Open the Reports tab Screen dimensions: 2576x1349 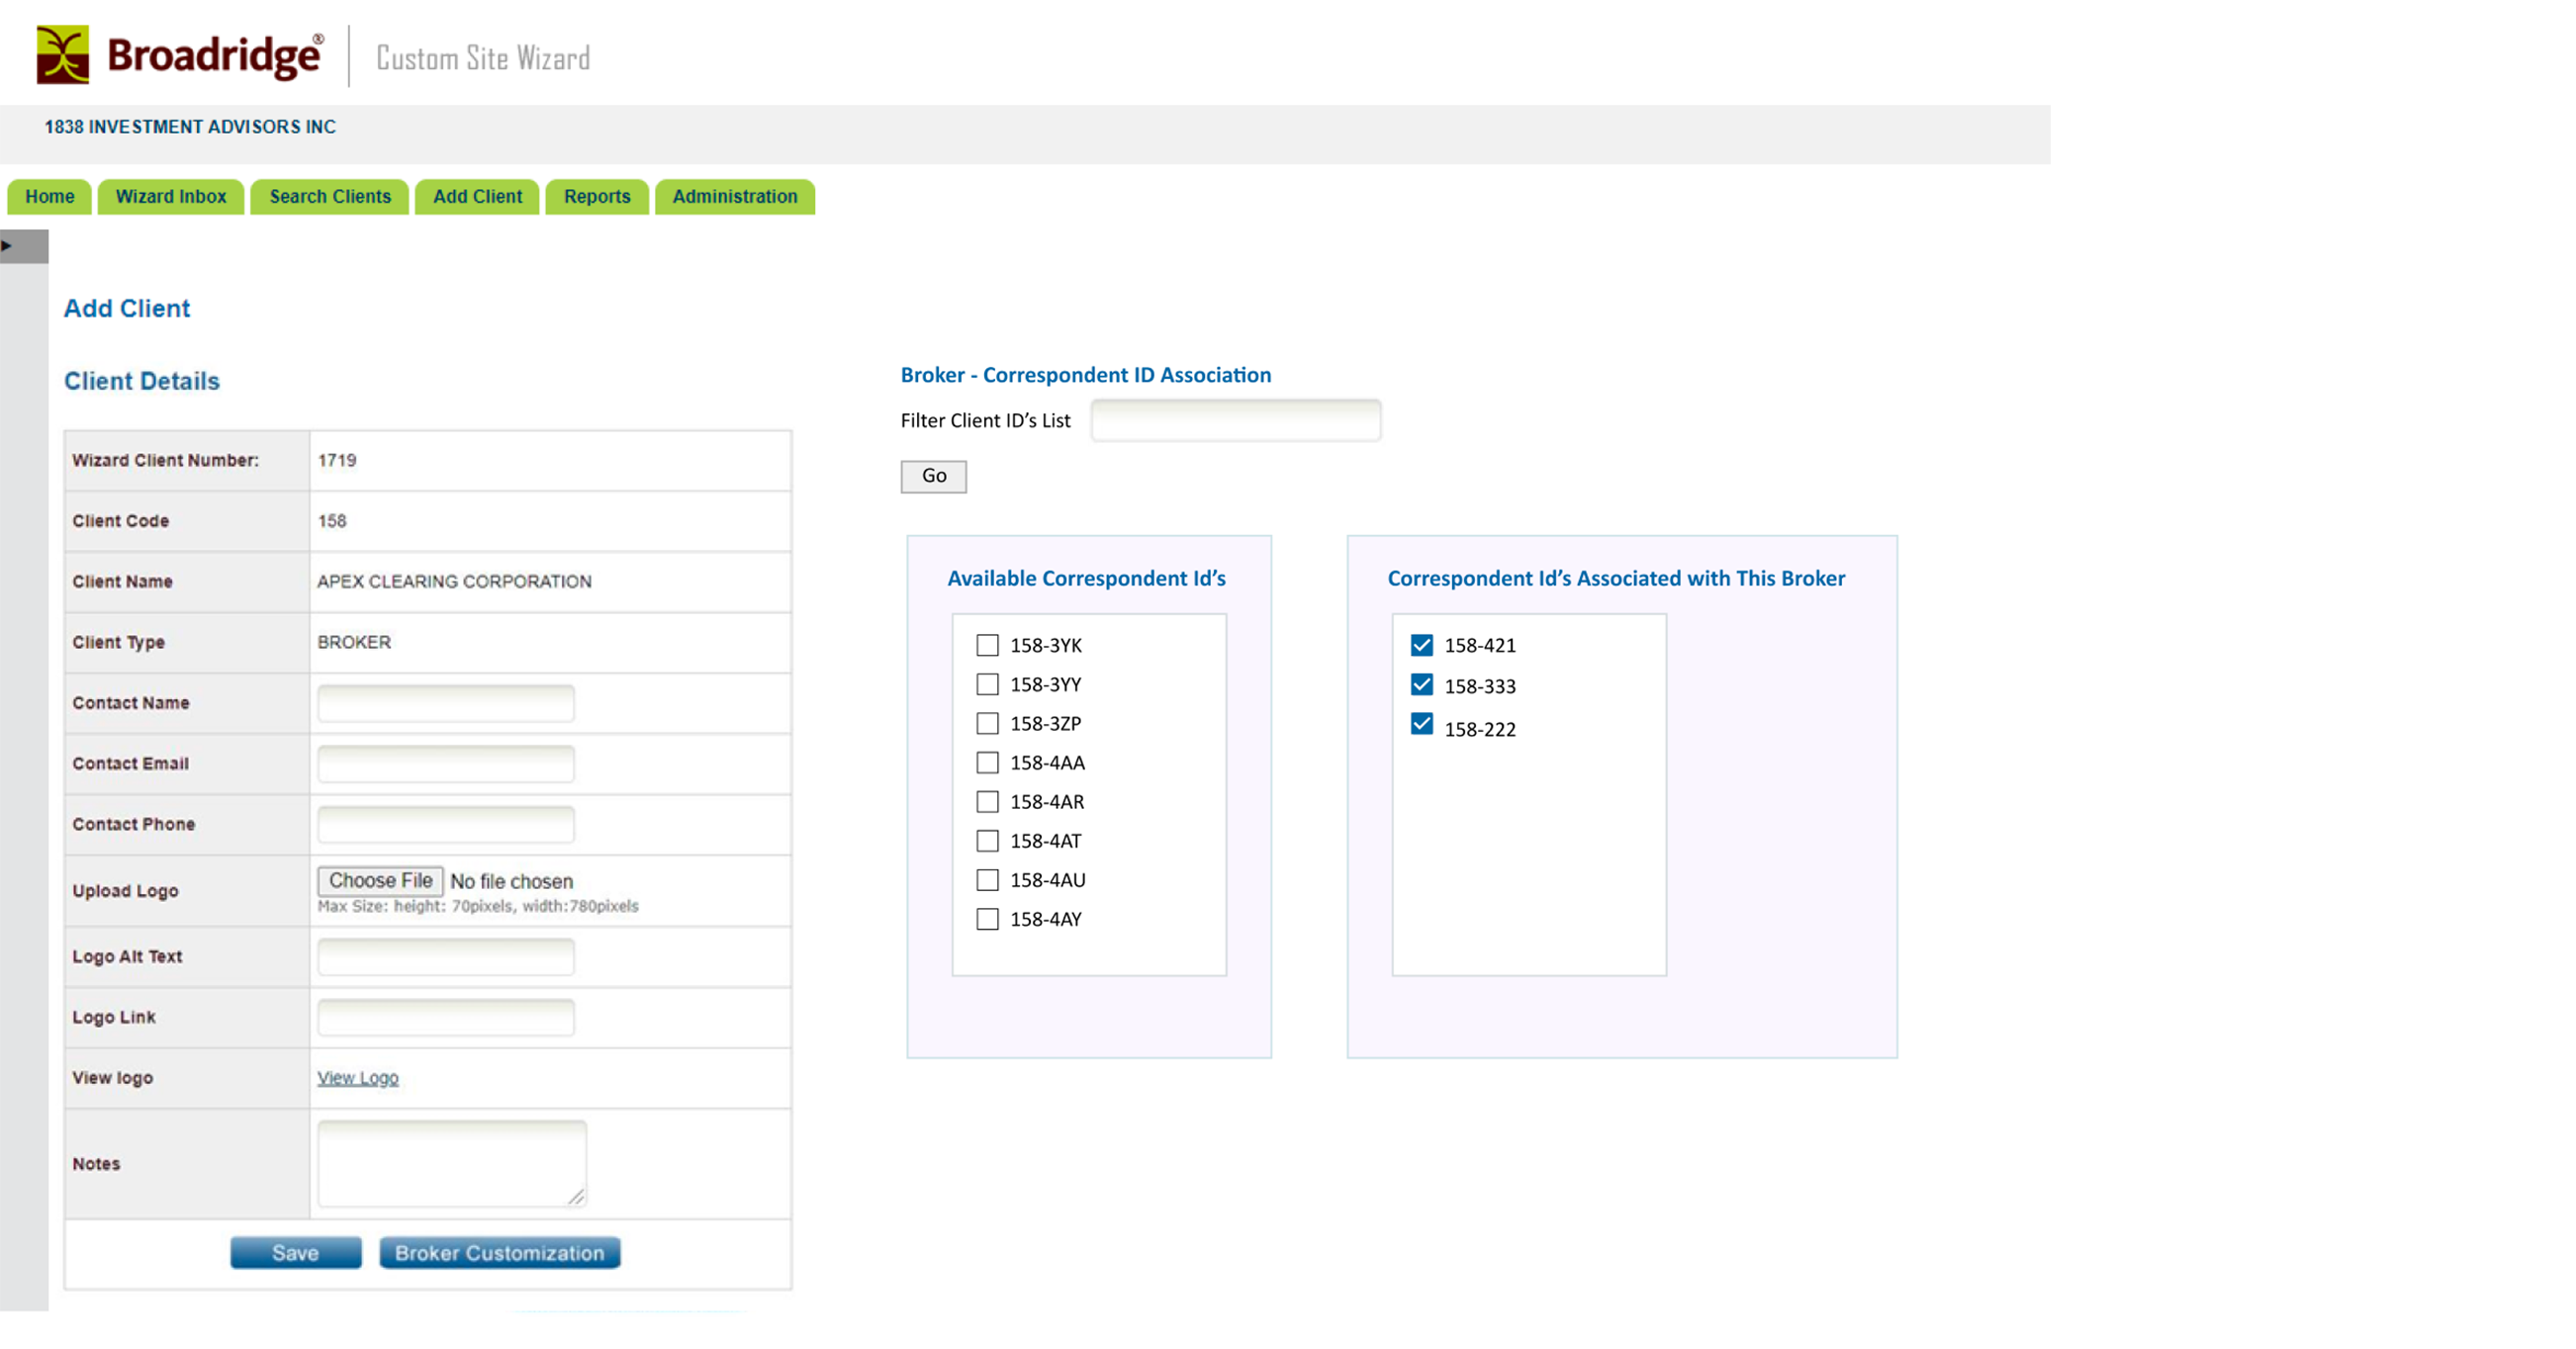597,197
